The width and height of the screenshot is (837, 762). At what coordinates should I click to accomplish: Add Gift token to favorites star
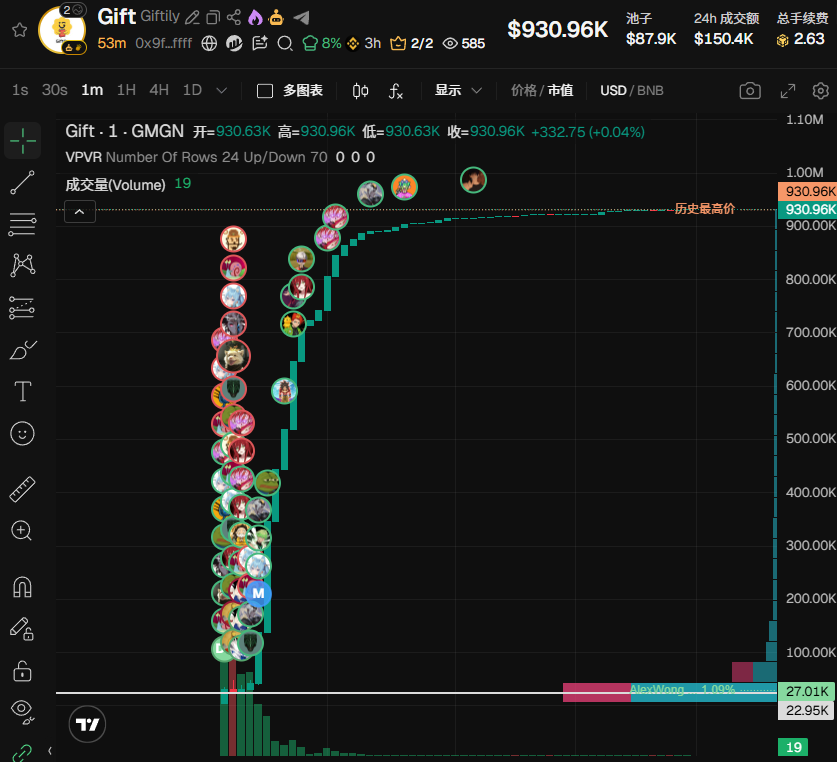coord(19,30)
